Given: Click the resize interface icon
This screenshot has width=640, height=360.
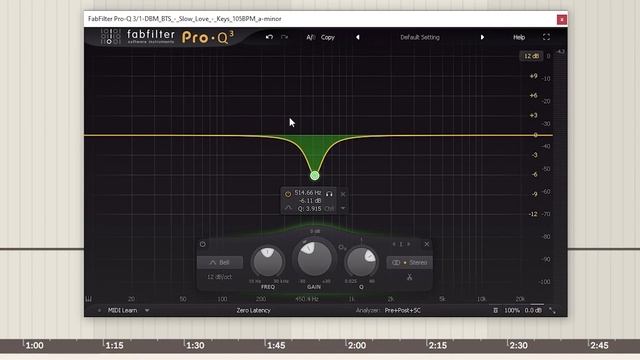Looking at the screenshot, I should click(x=552, y=311).
